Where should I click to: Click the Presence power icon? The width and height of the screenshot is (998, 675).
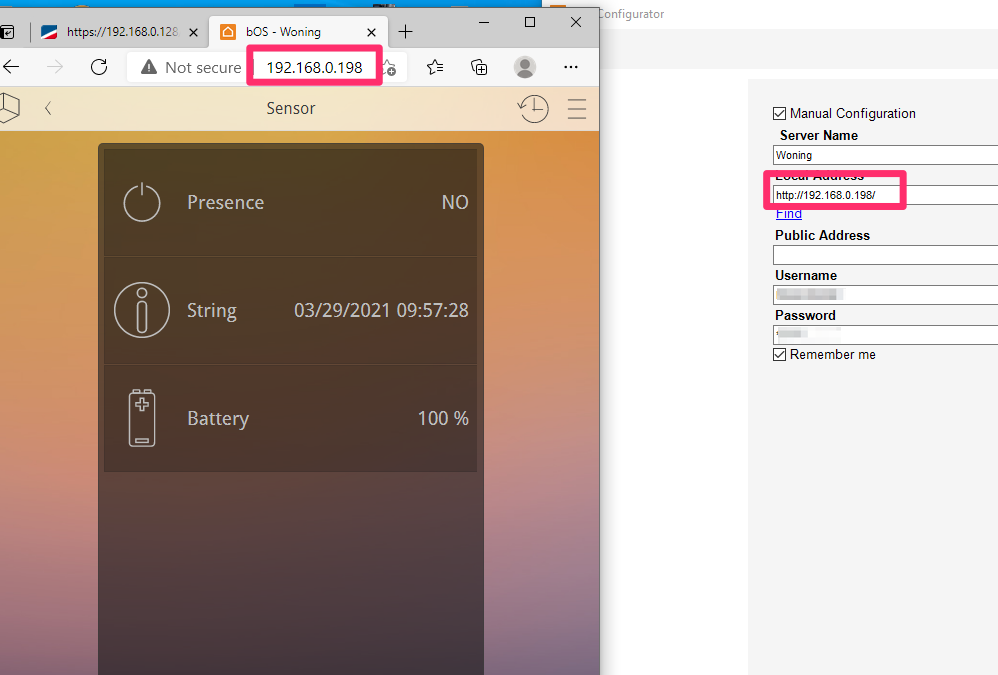point(142,202)
